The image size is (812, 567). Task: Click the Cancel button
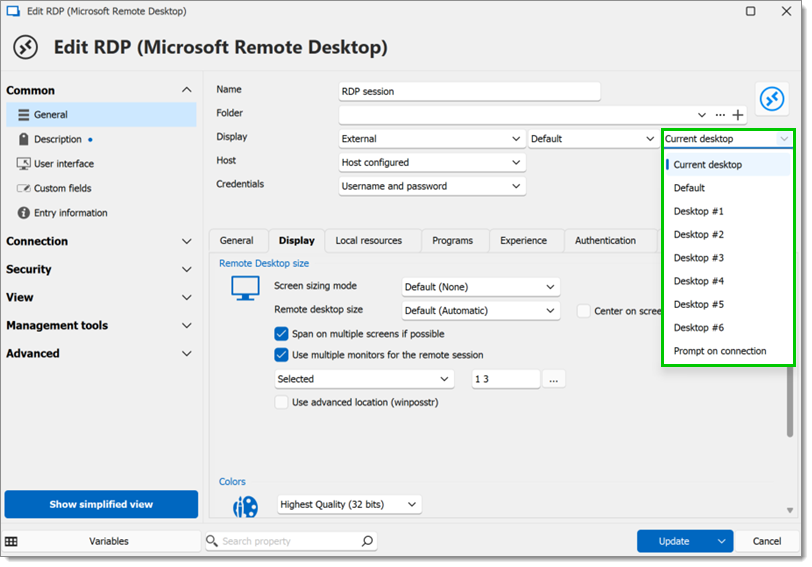(766, 541)
